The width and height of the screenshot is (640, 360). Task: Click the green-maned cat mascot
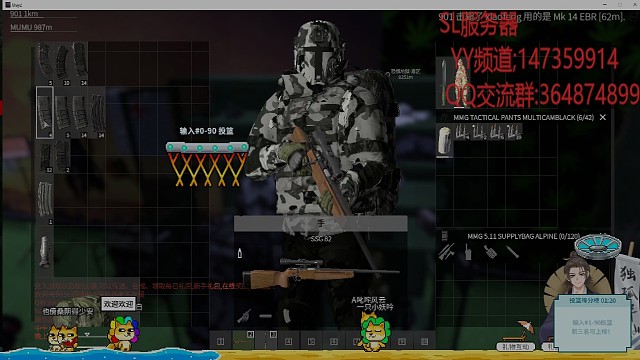[374, 334]
